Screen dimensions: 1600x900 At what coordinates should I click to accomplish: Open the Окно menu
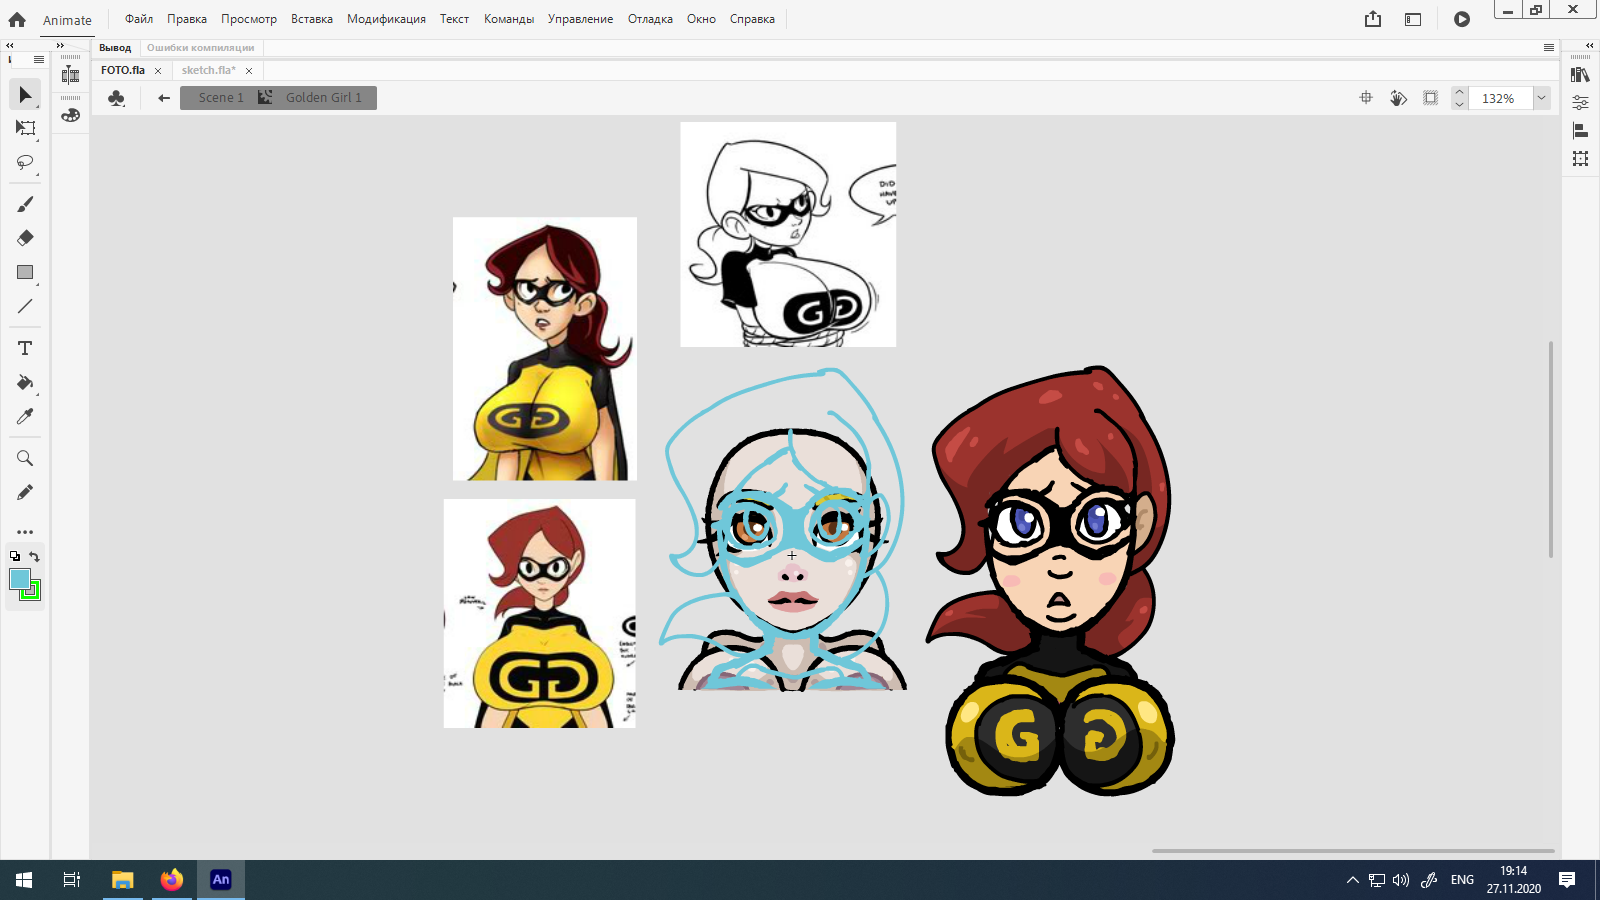[x=701, y=19]
